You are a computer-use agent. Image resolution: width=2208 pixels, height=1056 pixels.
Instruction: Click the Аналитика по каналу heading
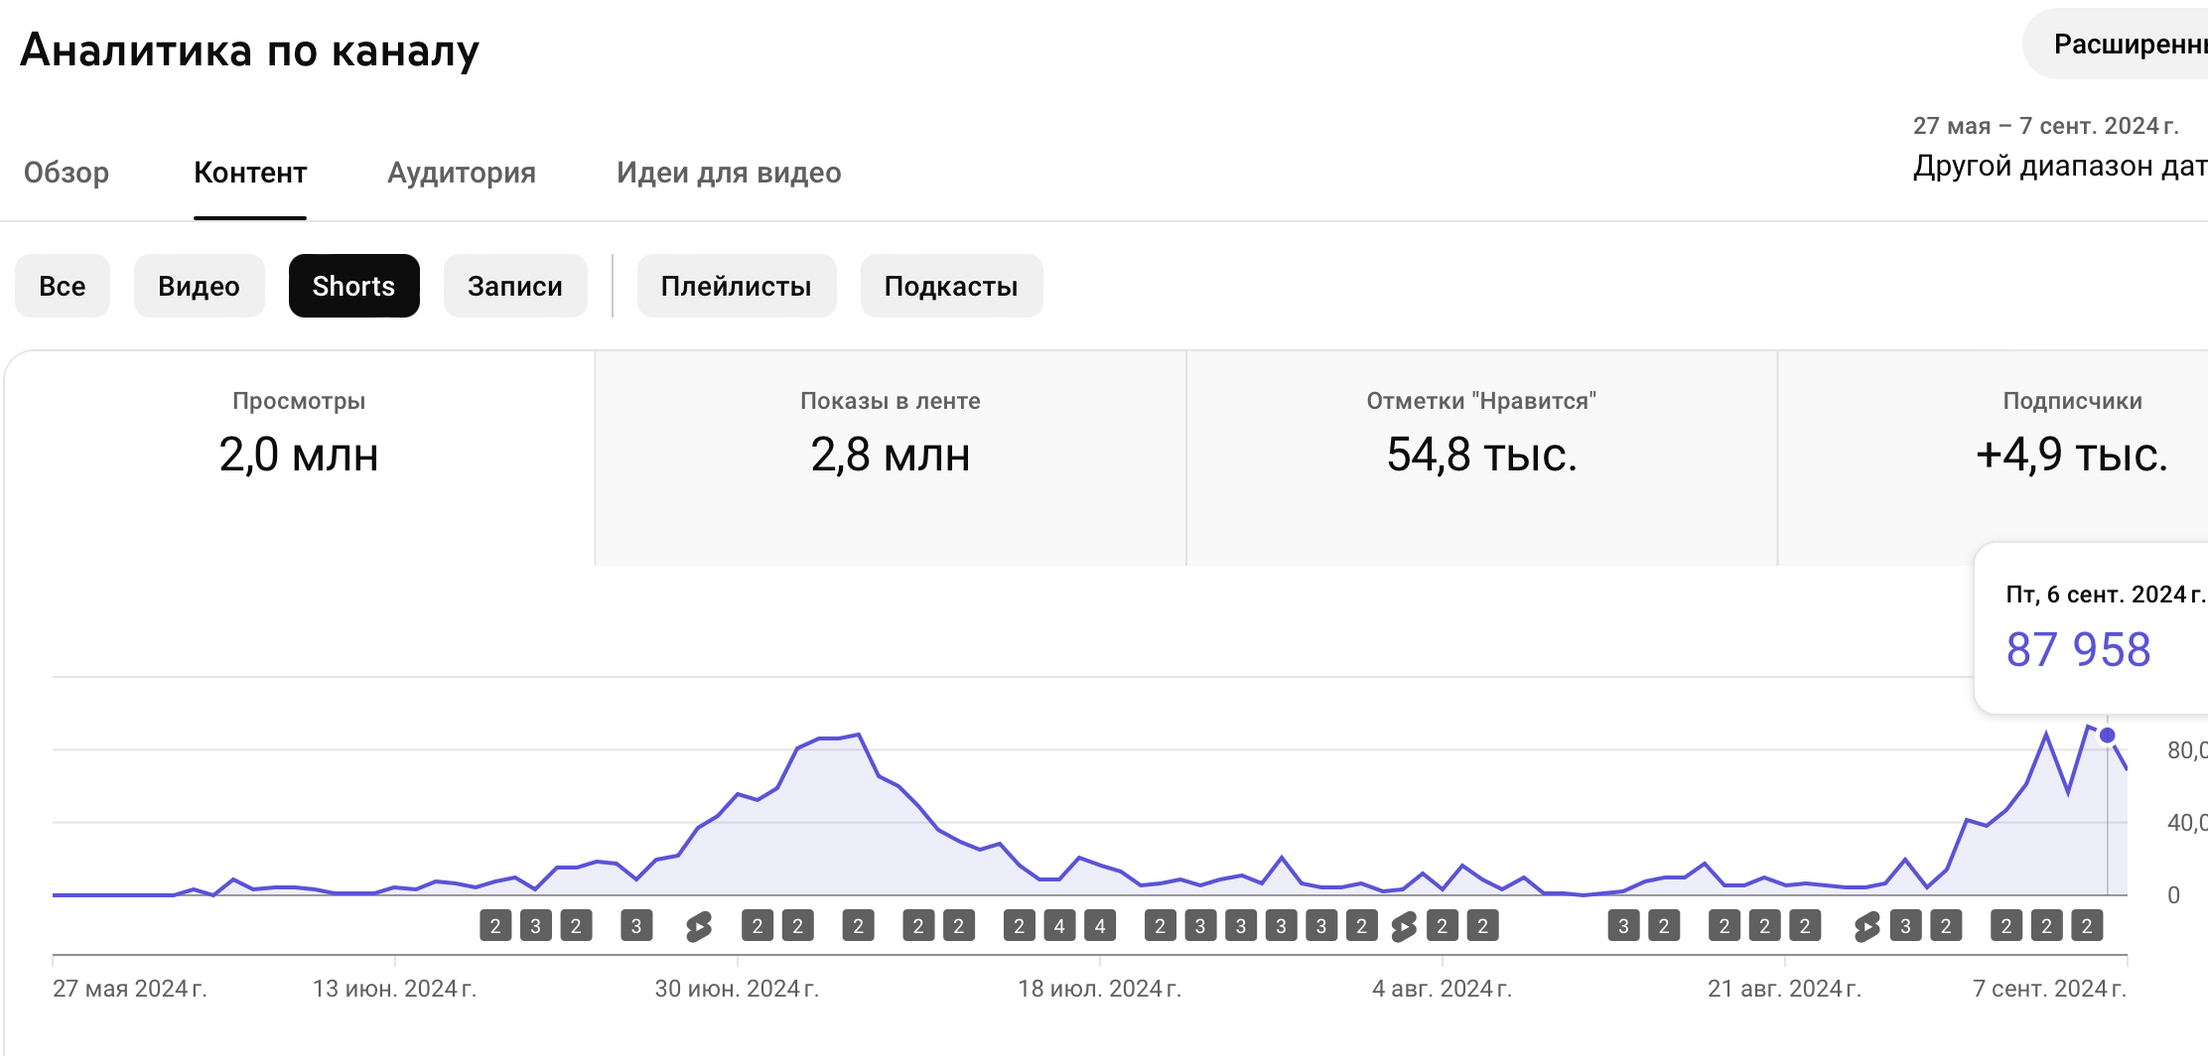point(250,50)
